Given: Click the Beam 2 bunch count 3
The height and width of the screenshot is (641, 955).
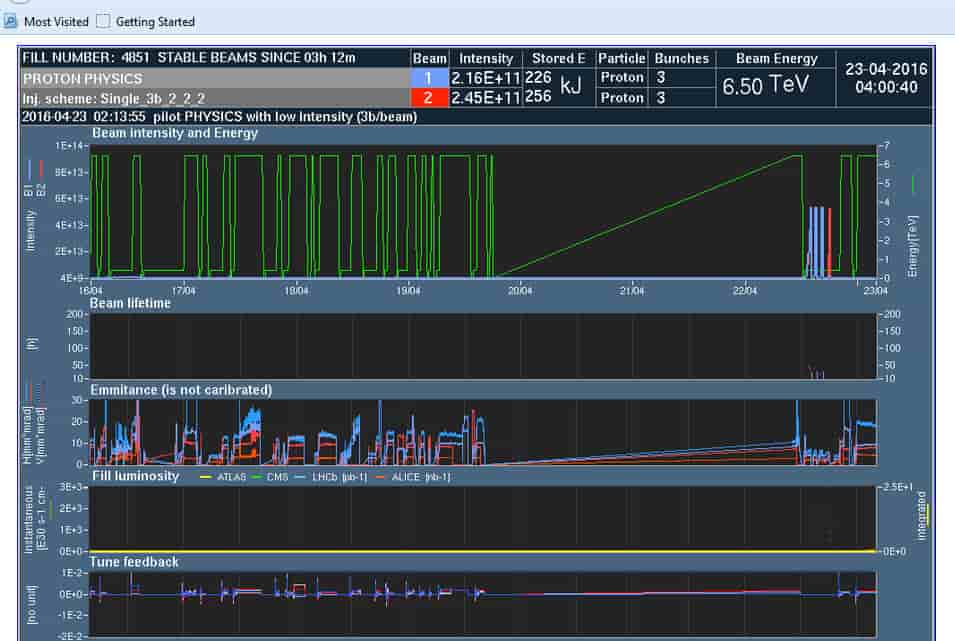Looking at the screenshot, I should click(x=661, y=97).
